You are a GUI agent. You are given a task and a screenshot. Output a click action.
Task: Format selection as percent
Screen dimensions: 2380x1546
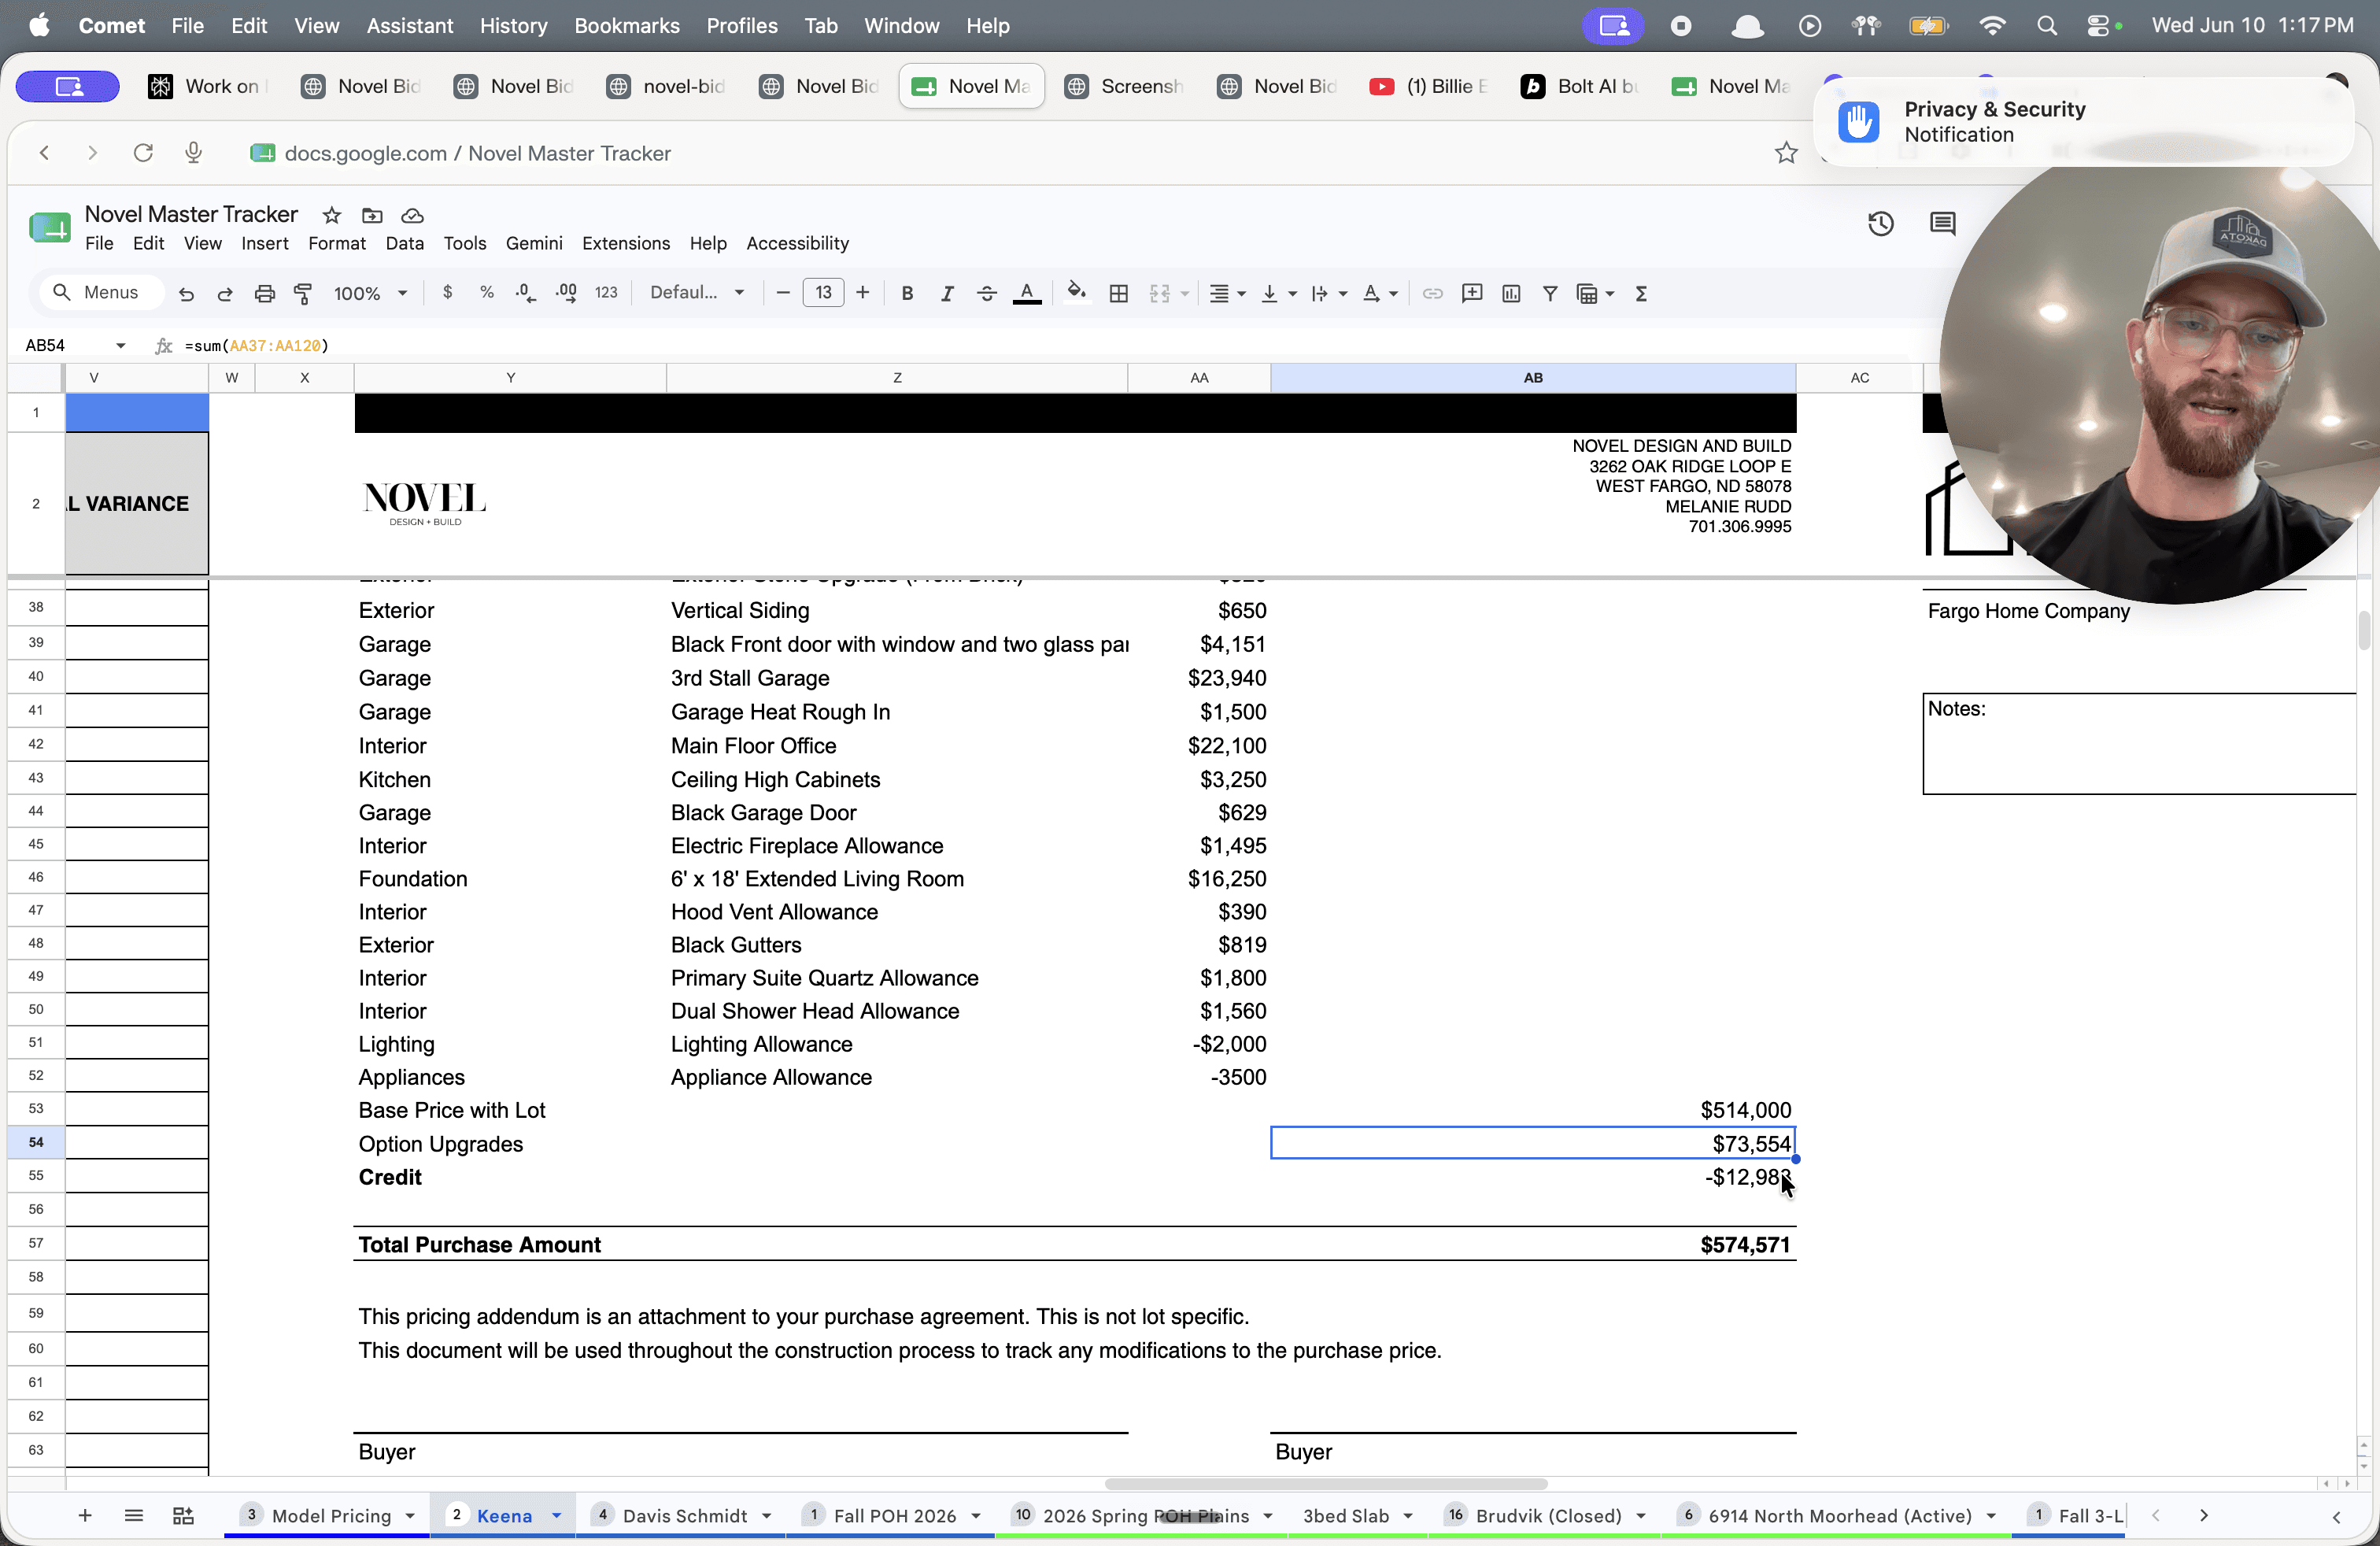486,292
